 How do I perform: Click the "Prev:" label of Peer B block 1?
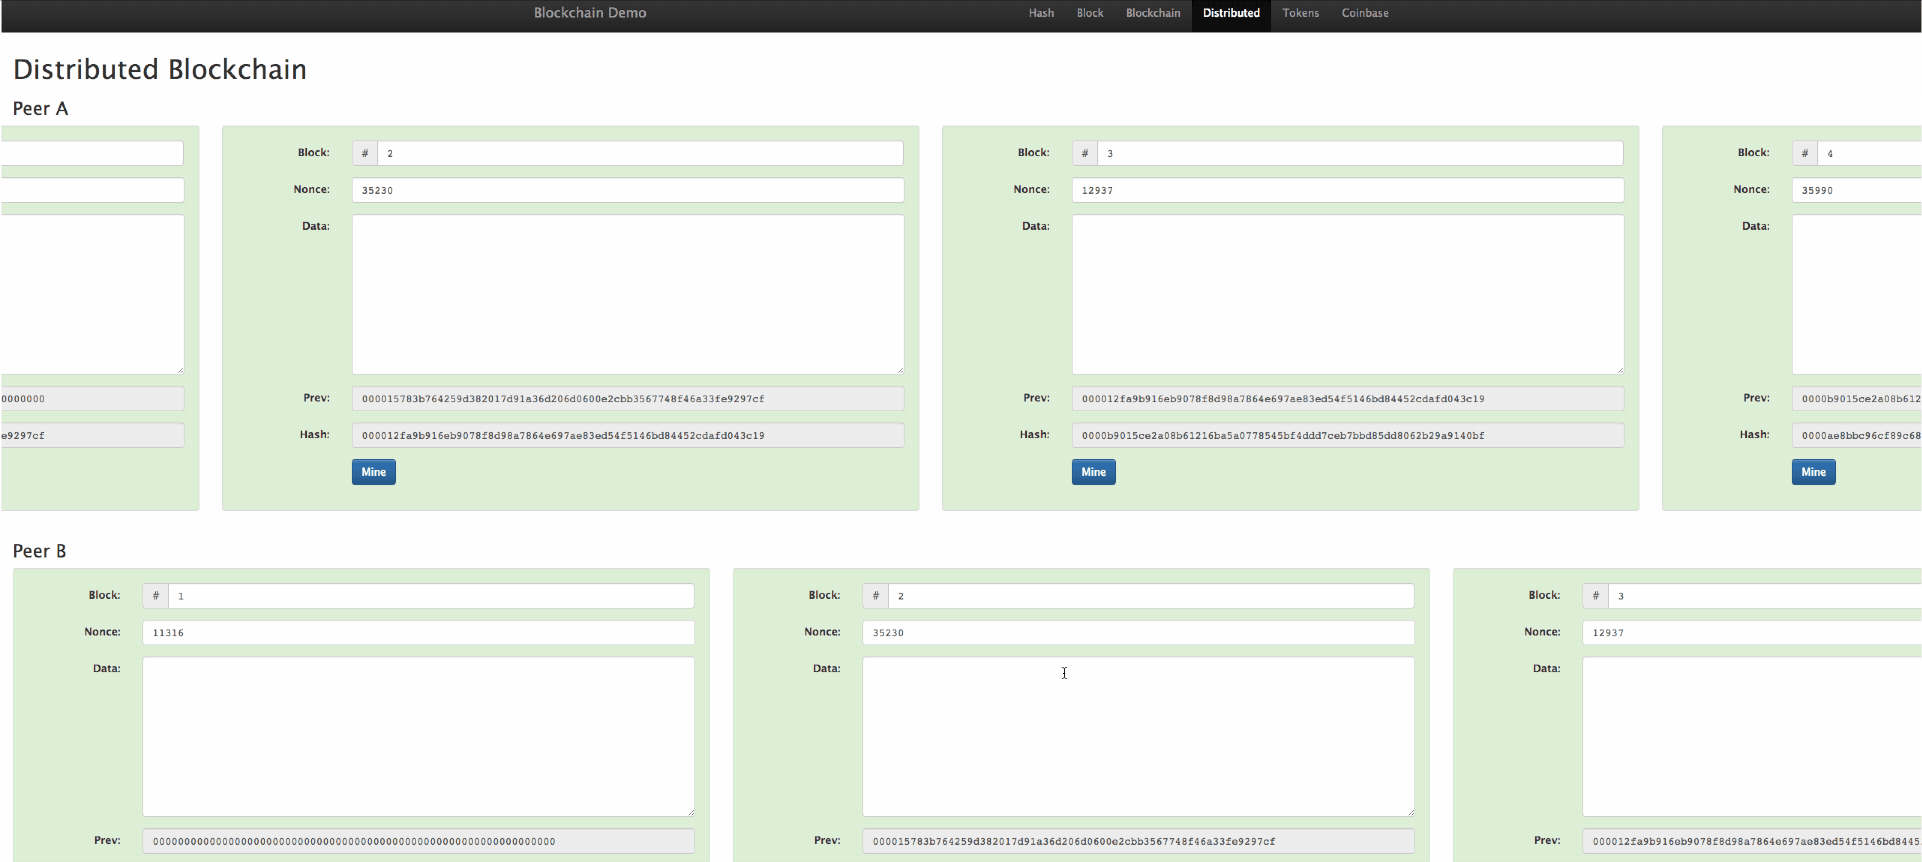coord(107,840)
